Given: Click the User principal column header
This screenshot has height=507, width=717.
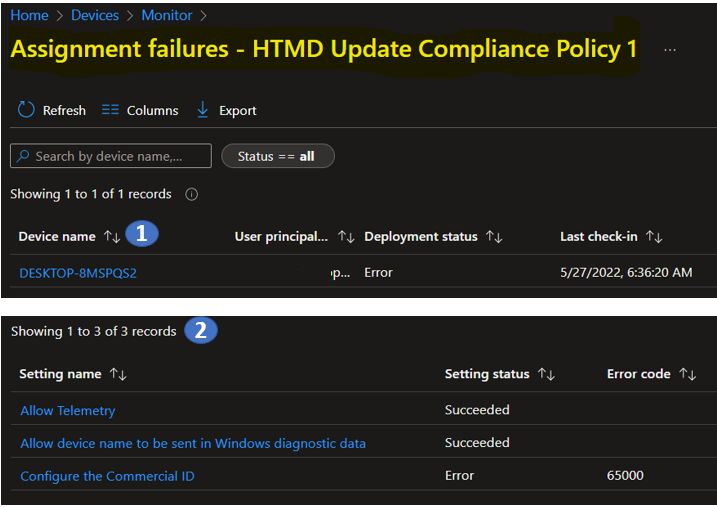Looking at the screenshot, I should click(x=281, y=236).
